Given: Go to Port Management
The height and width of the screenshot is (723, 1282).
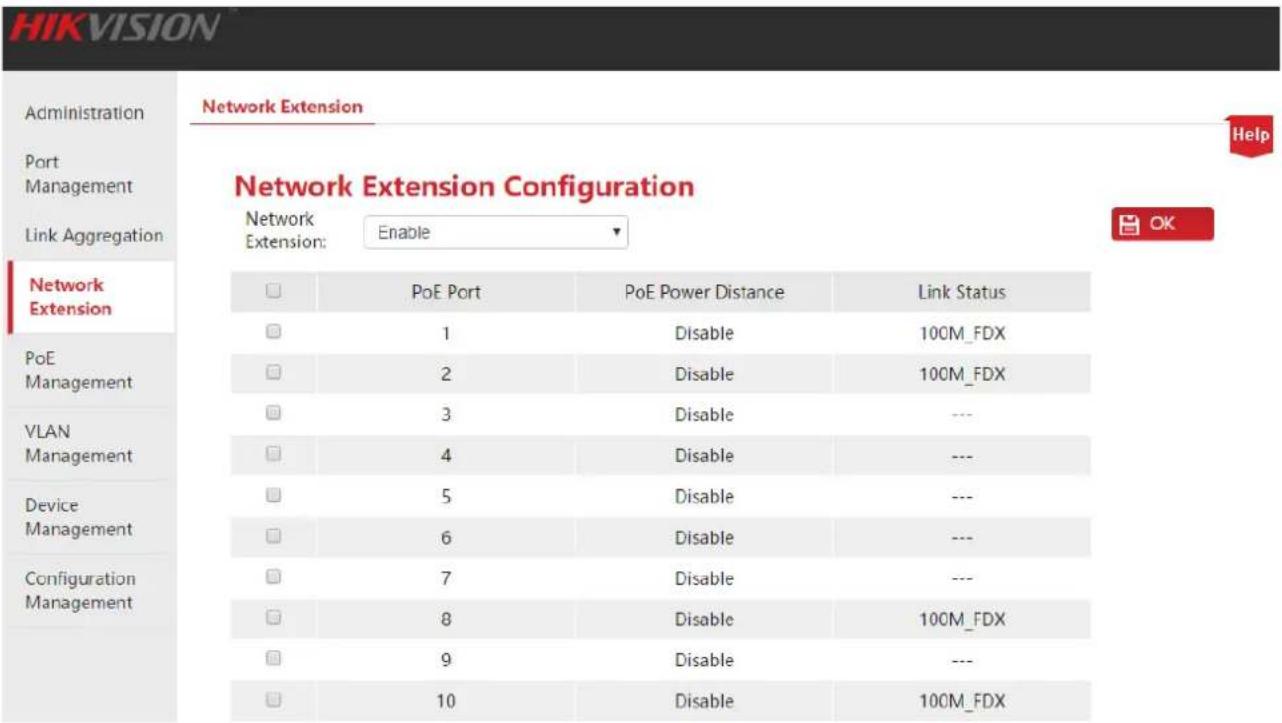Looking at the screenshot, I should [78, 174].
